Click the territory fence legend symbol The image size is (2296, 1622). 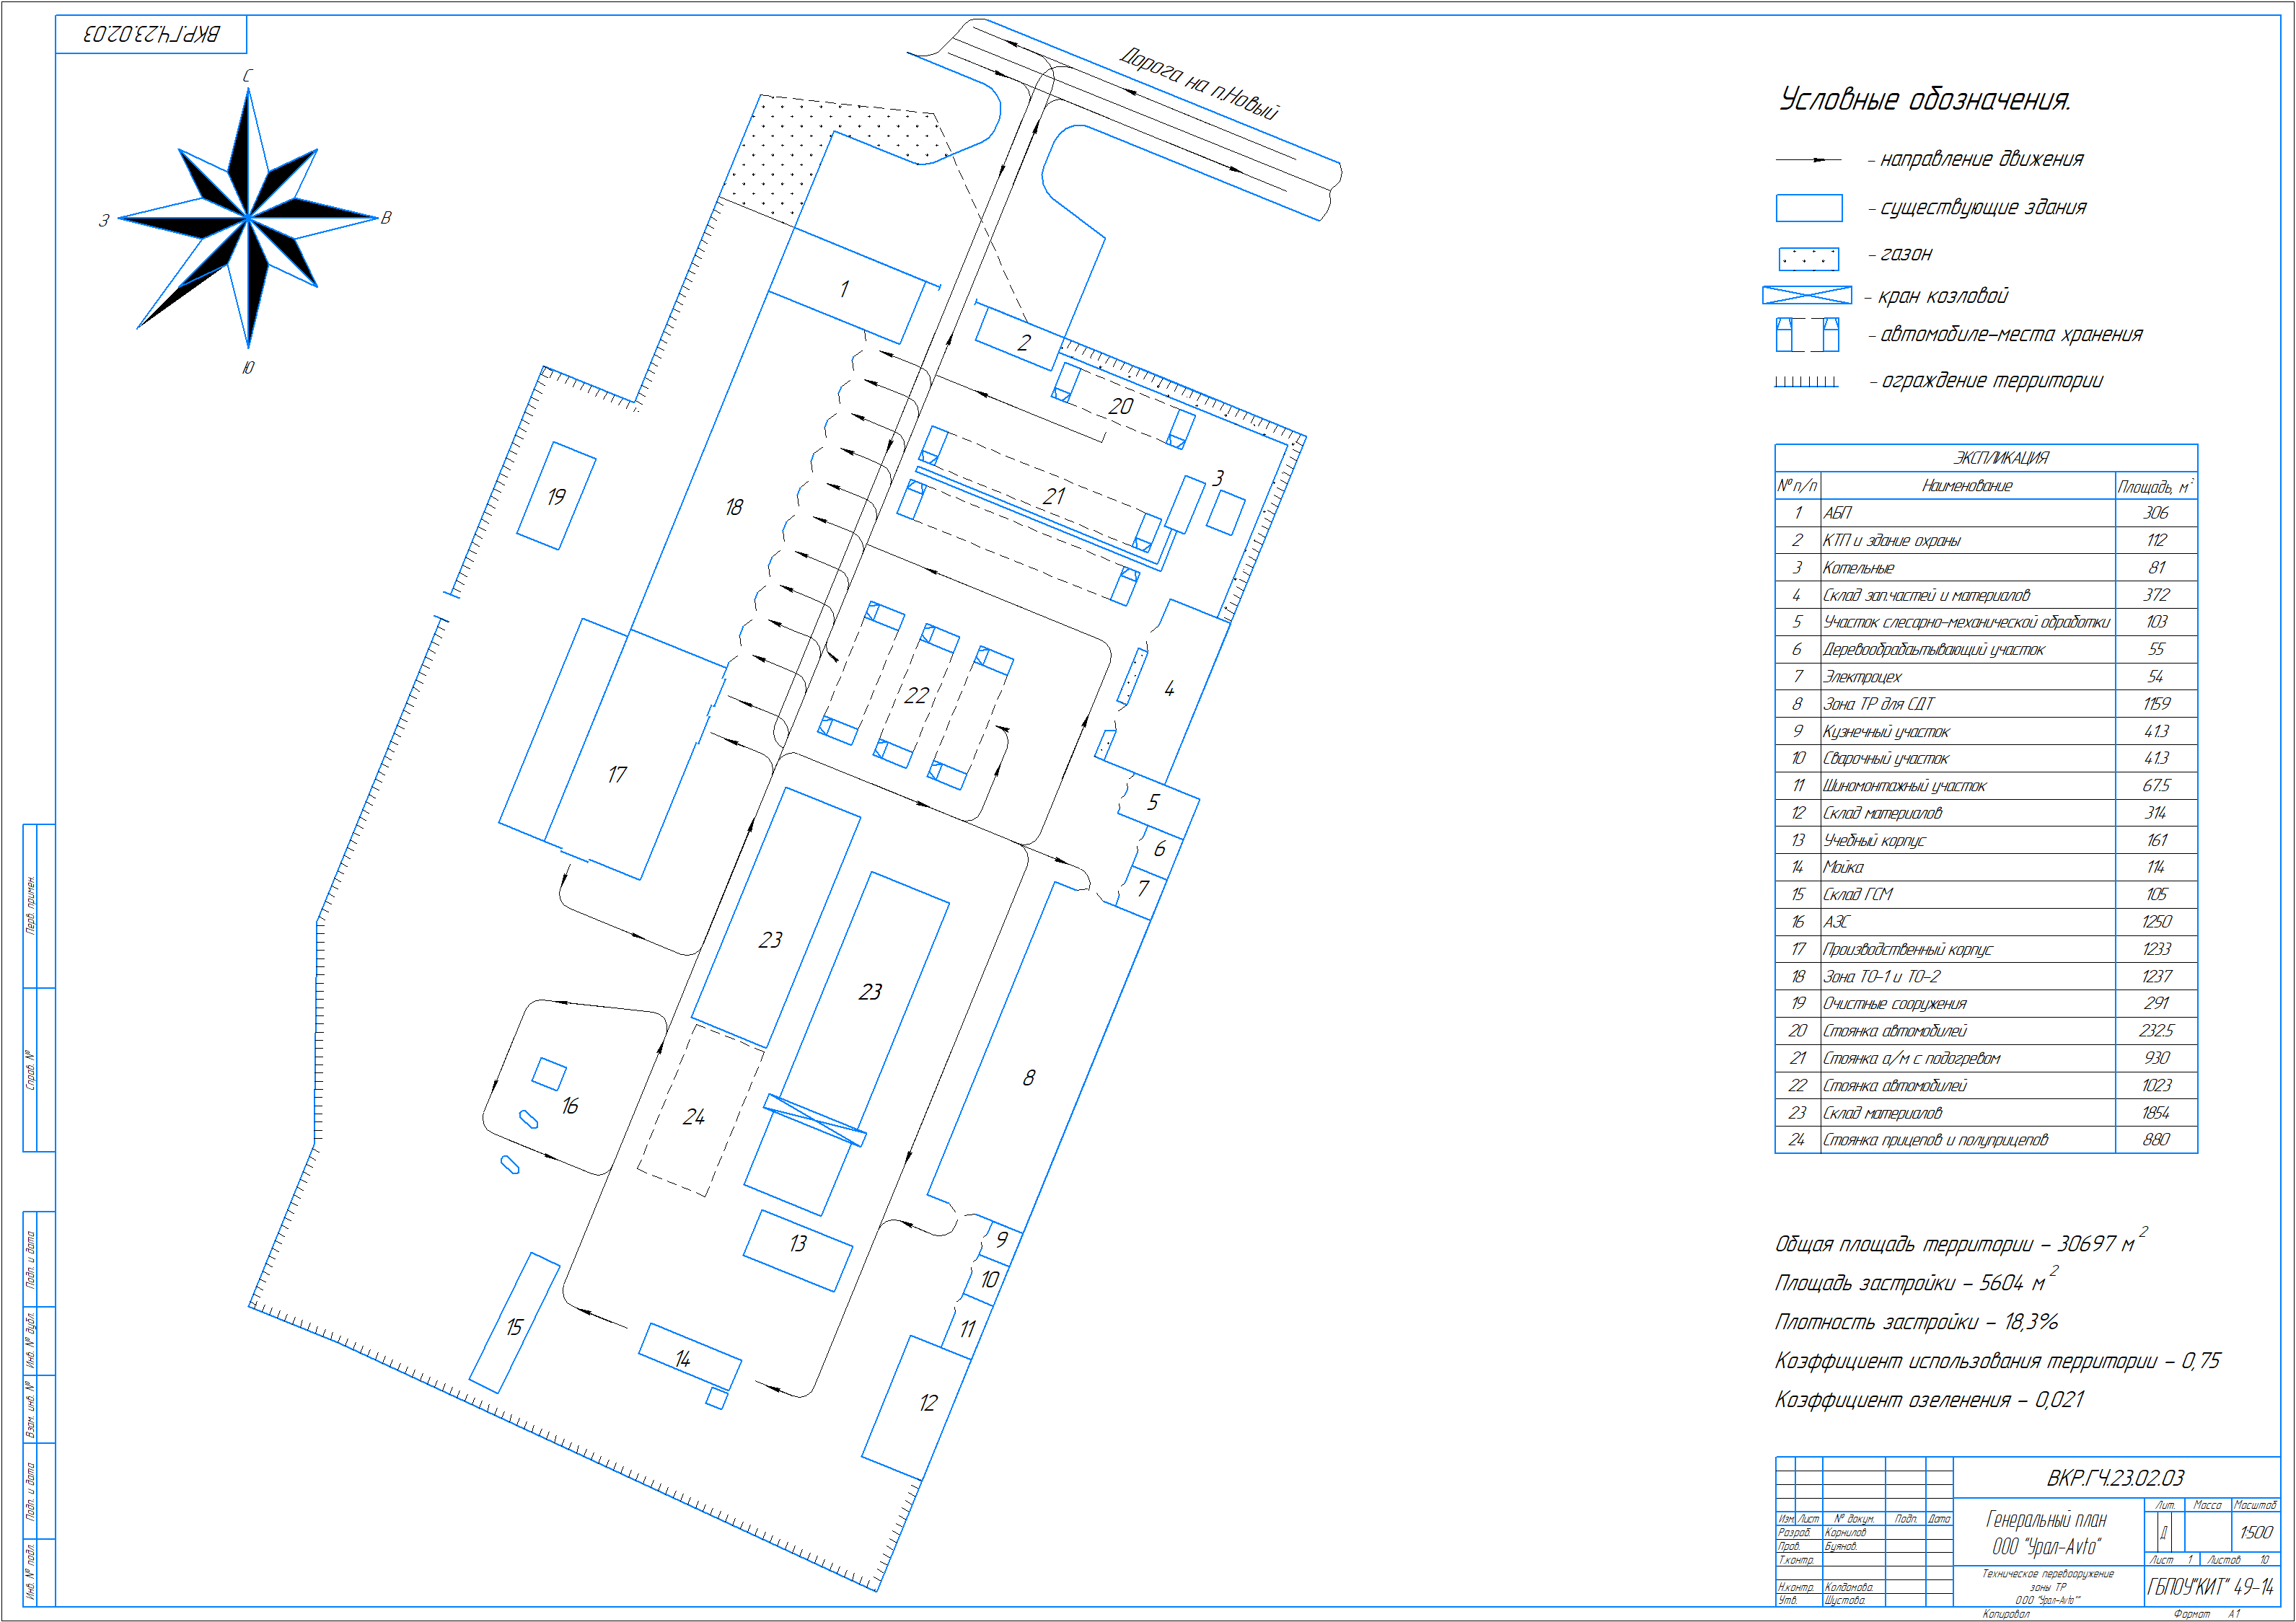point(1806,382)
